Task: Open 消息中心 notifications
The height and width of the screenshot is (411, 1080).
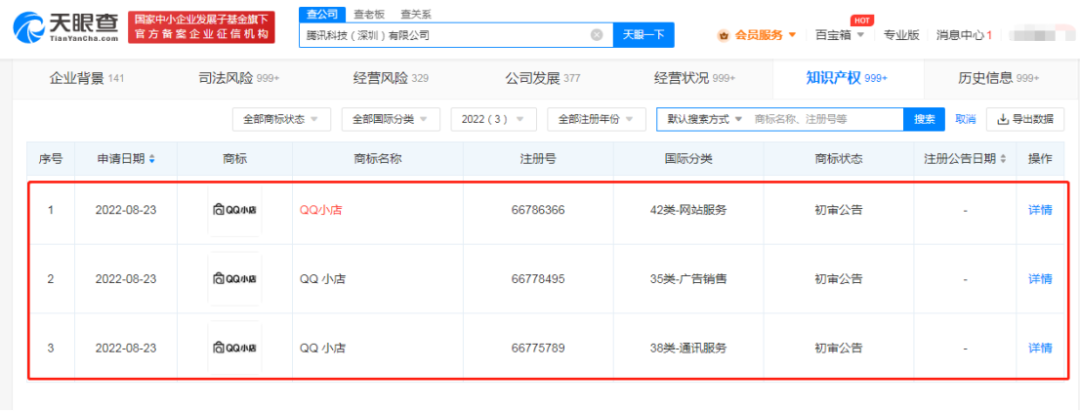Action: (x=964, y=35)
